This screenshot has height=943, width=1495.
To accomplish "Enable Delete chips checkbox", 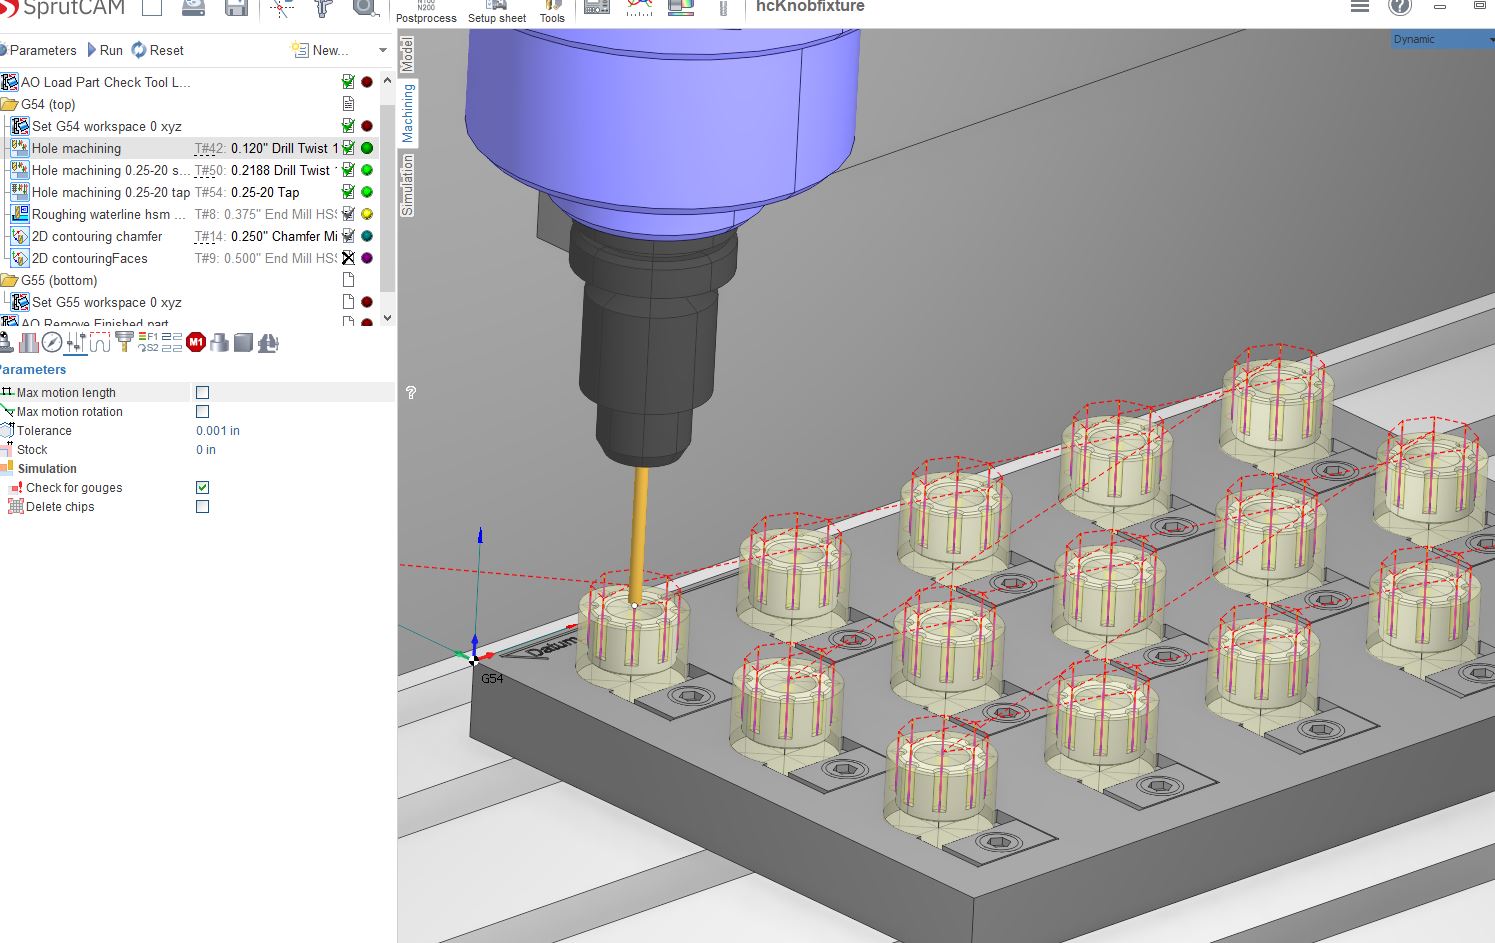I will click(203, 507).
